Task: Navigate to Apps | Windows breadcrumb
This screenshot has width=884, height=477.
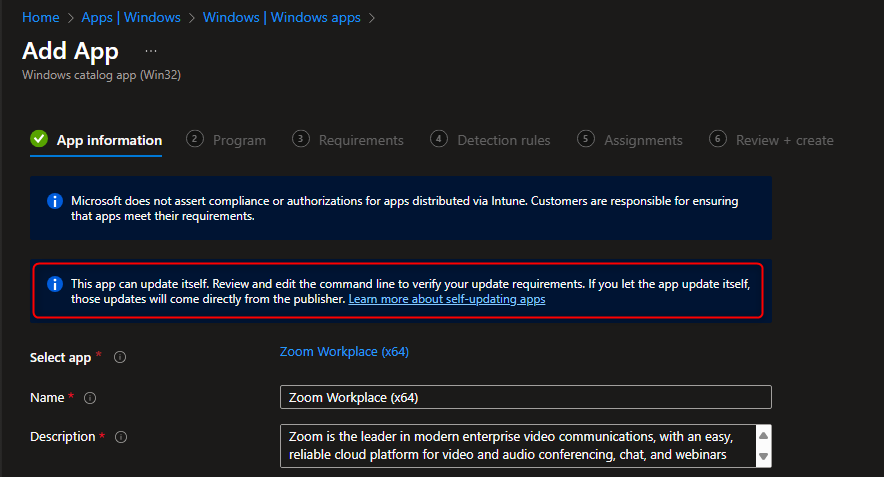Action: point(131,17)
